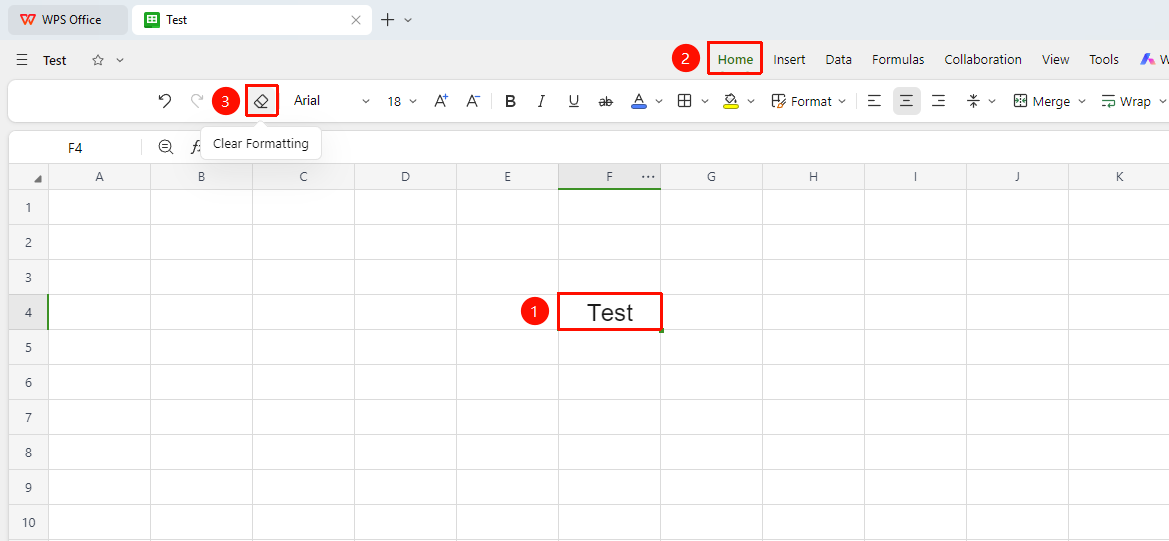Viewport: 1169px width, 541px height.
Task: Select column C header
Action: click(303, 177)
